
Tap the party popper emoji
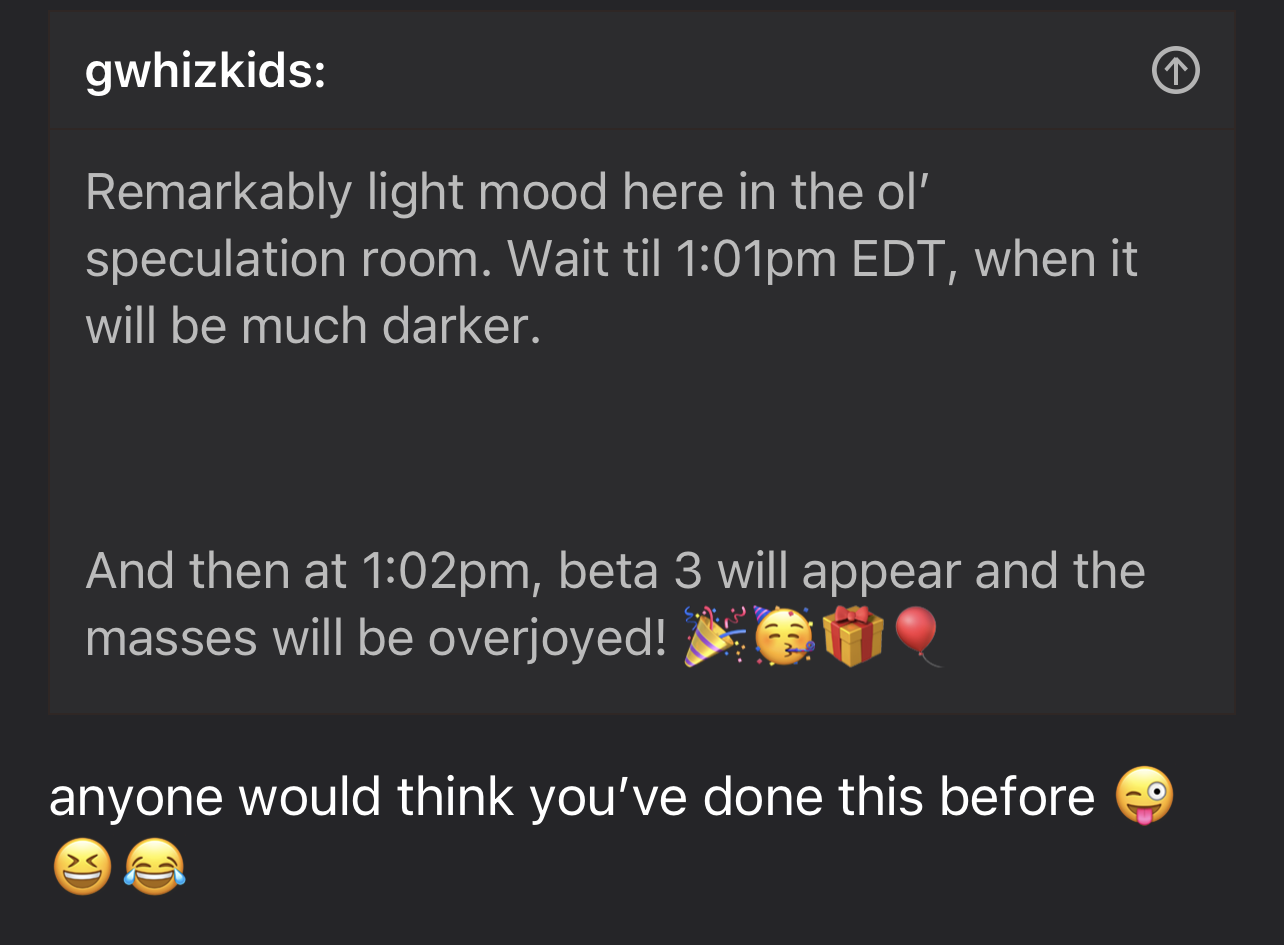(714, 636)
